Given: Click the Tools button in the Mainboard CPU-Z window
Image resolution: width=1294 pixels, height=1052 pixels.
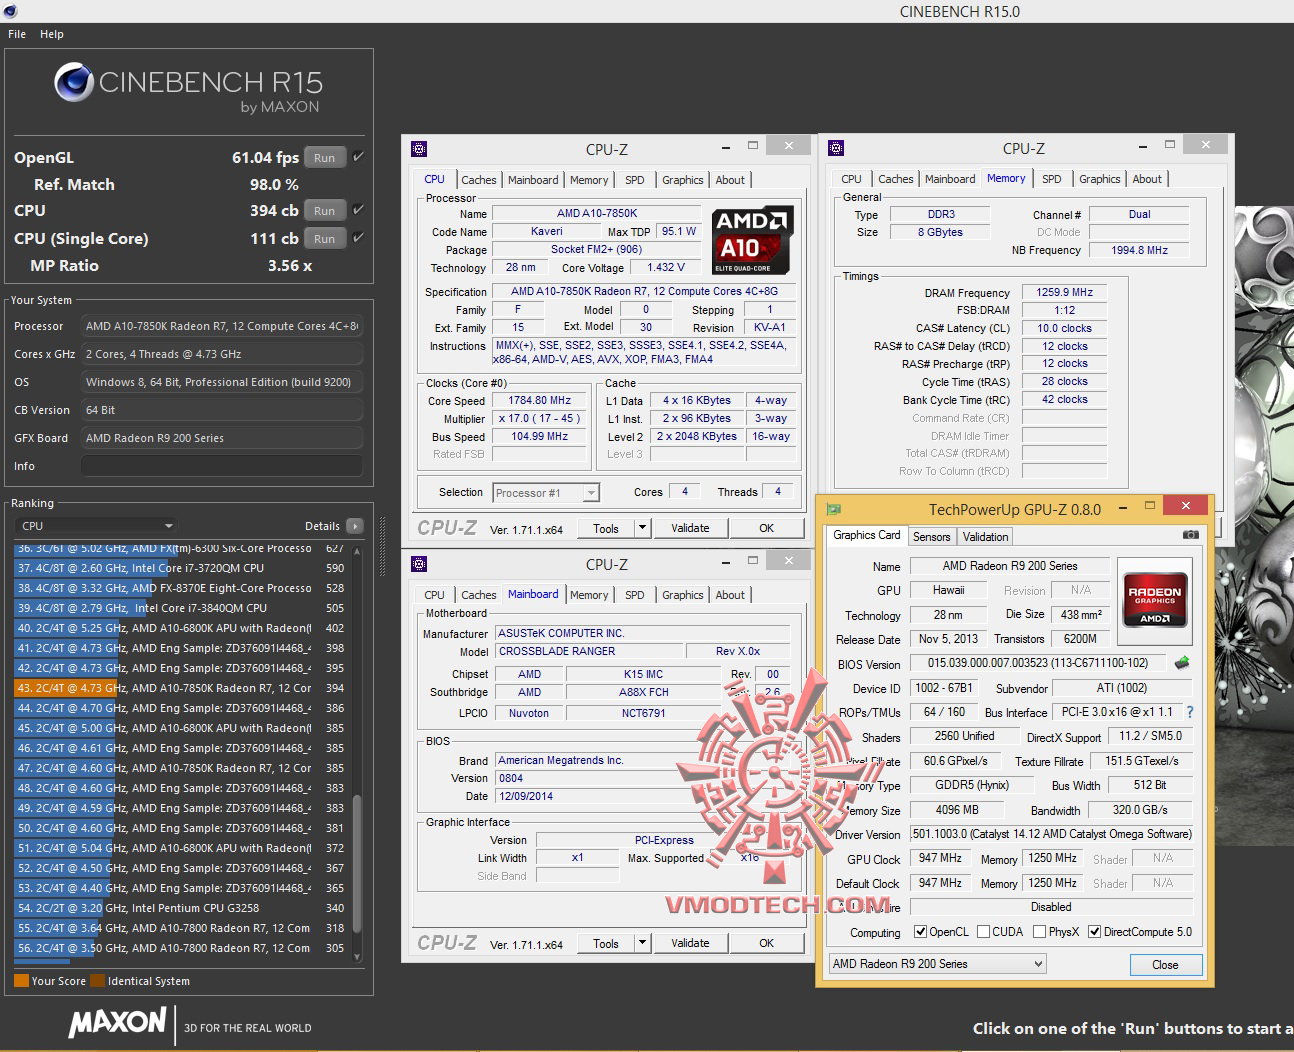Looking at the screenshot, I should coord(606,943).
